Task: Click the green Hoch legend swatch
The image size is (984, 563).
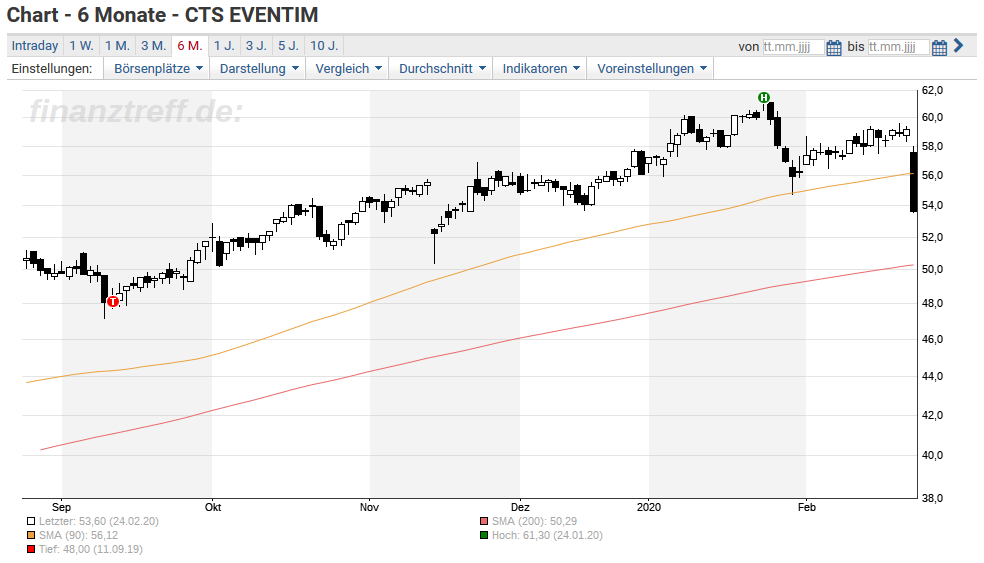Action: point(484,535)
